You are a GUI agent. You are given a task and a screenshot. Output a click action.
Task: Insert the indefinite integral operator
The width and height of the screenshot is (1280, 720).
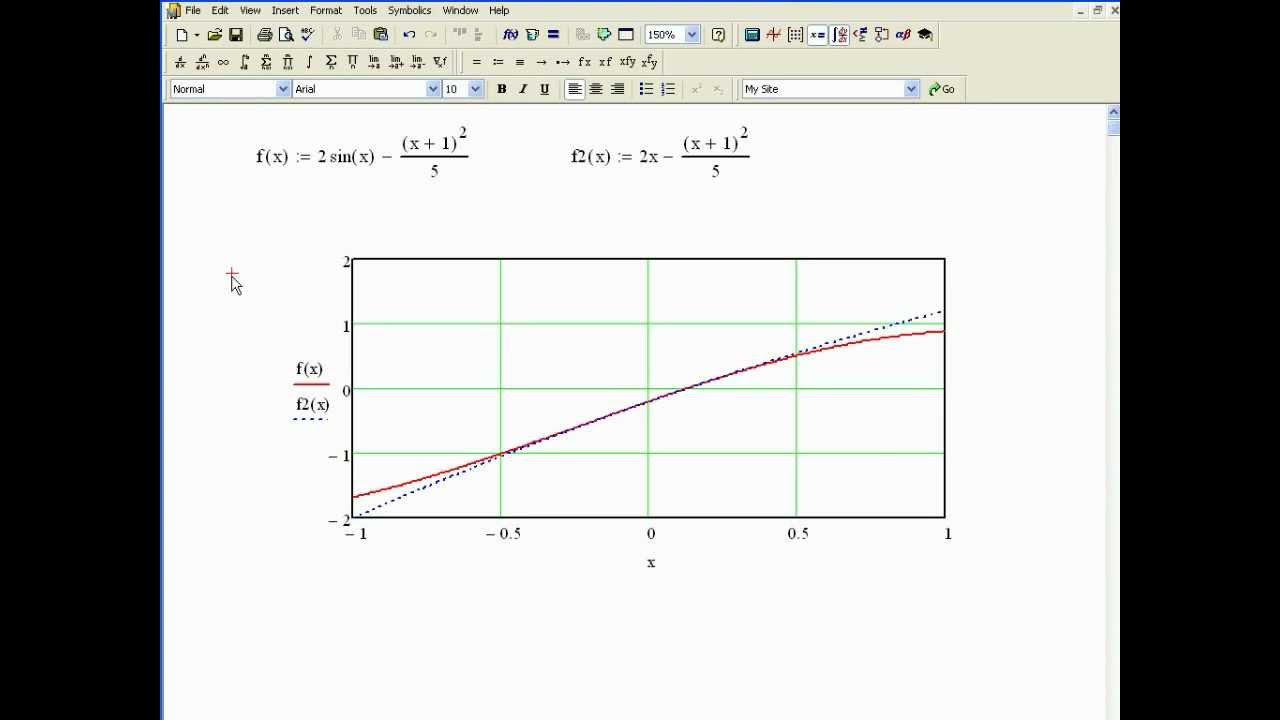point(309,62)
